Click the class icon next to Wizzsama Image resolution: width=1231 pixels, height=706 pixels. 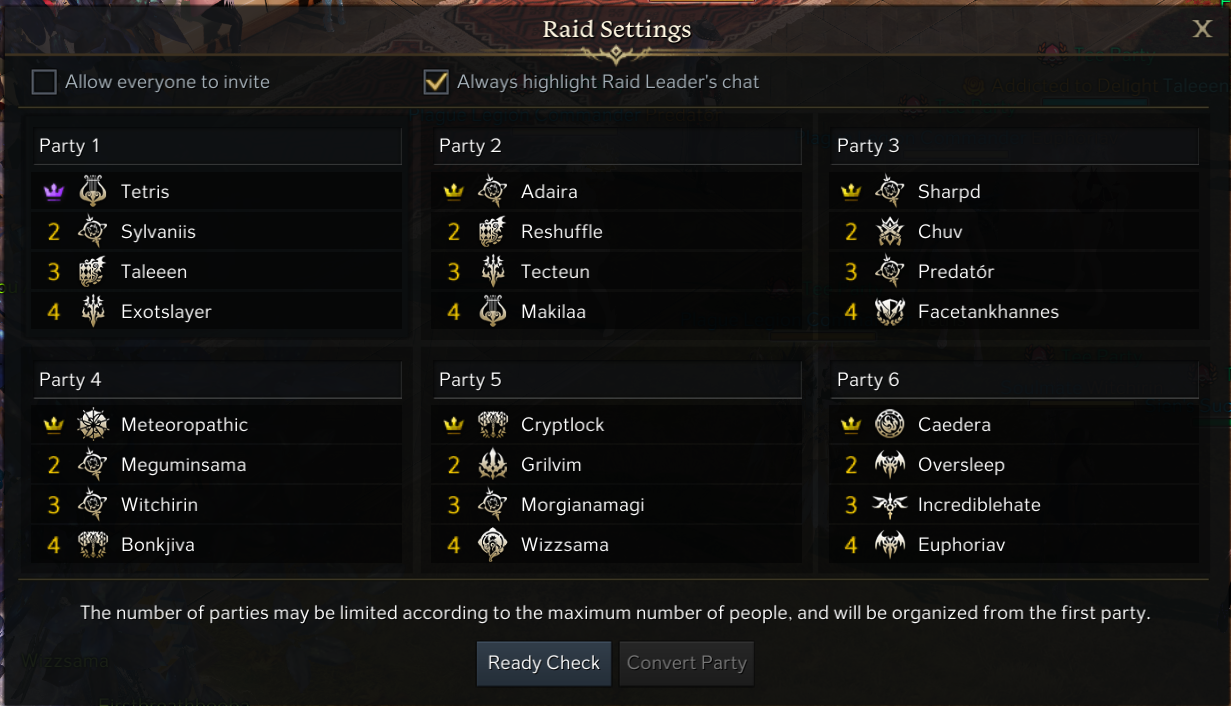(x=493, y=544)
